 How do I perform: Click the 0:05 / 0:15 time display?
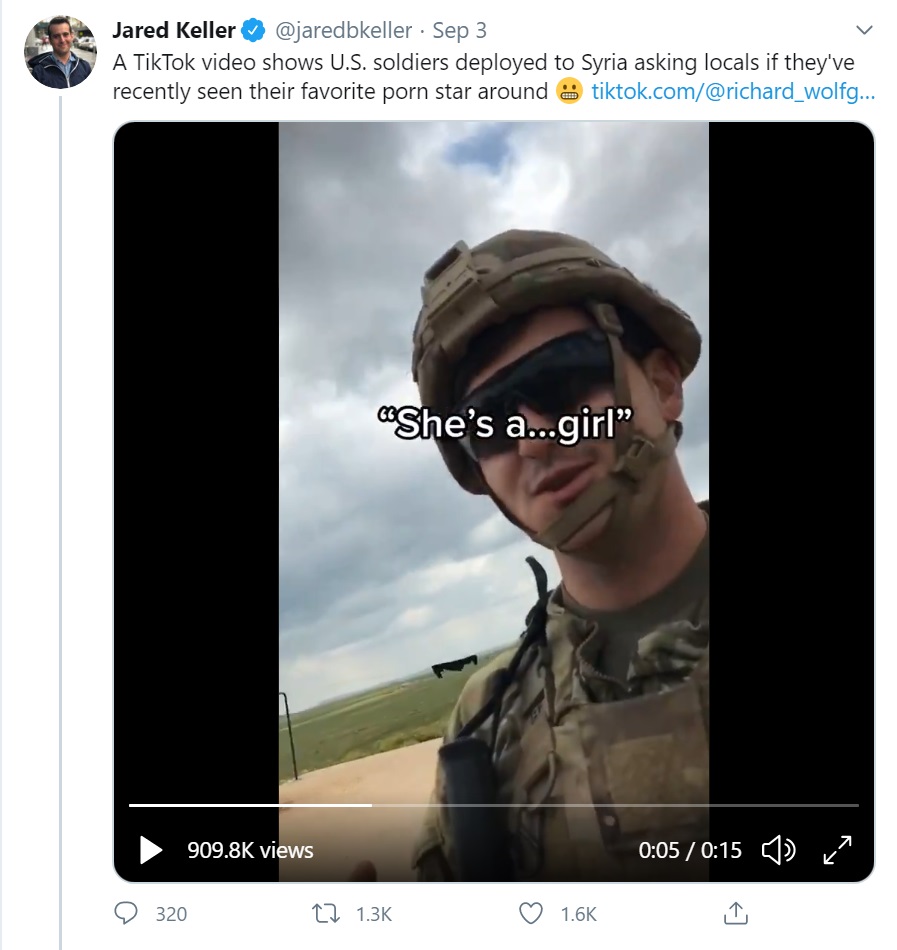coord(690,851)
